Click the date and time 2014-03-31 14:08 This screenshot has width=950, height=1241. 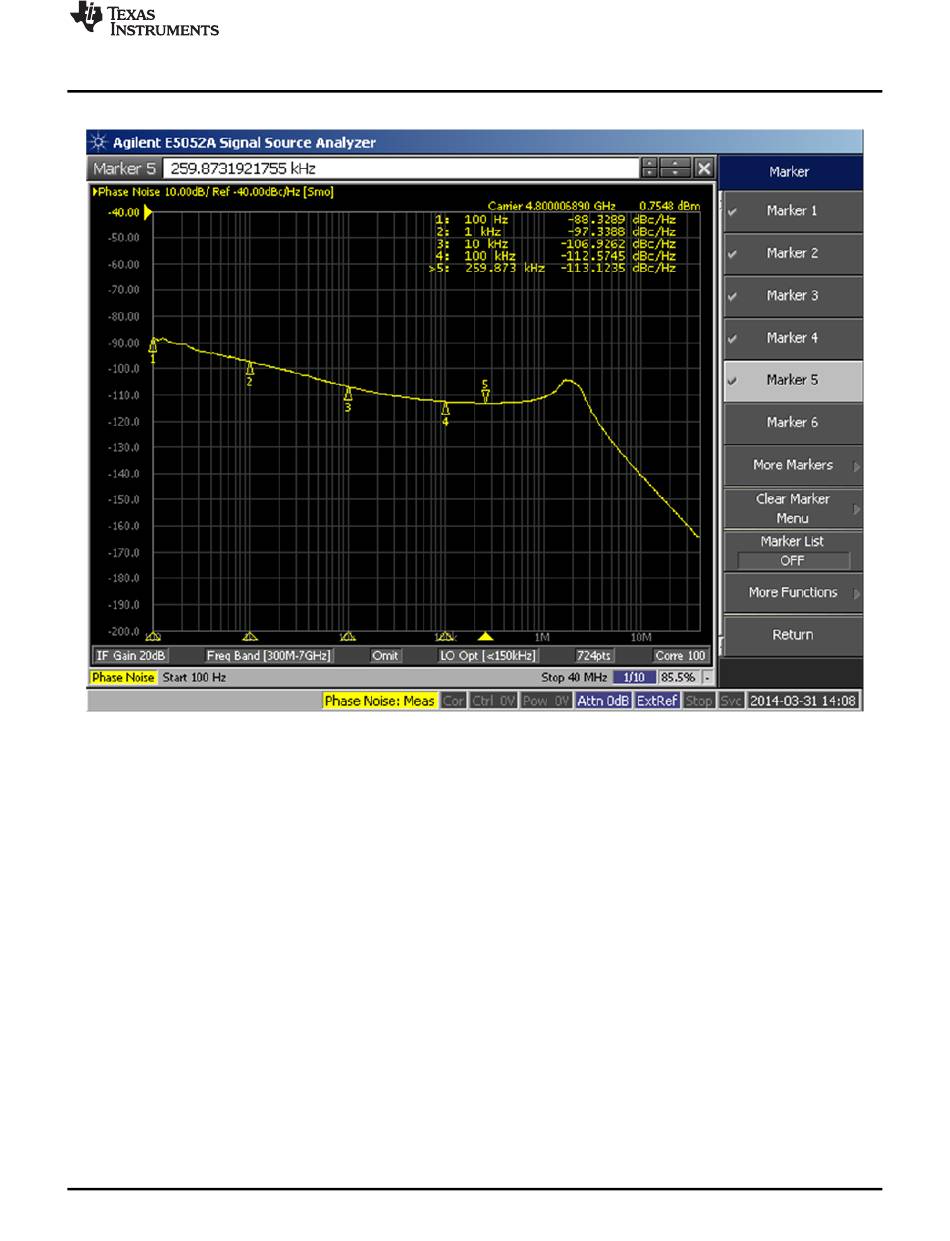click(x=804, y=701)
